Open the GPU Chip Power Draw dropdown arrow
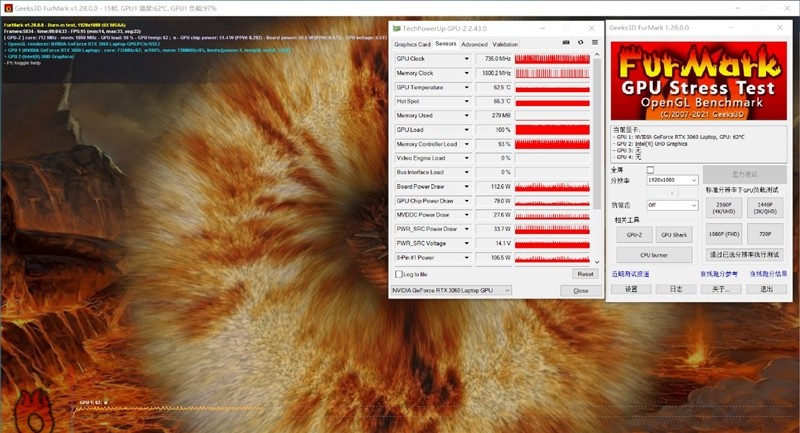This screenshot has height=433, width=800. coord(466,201)
